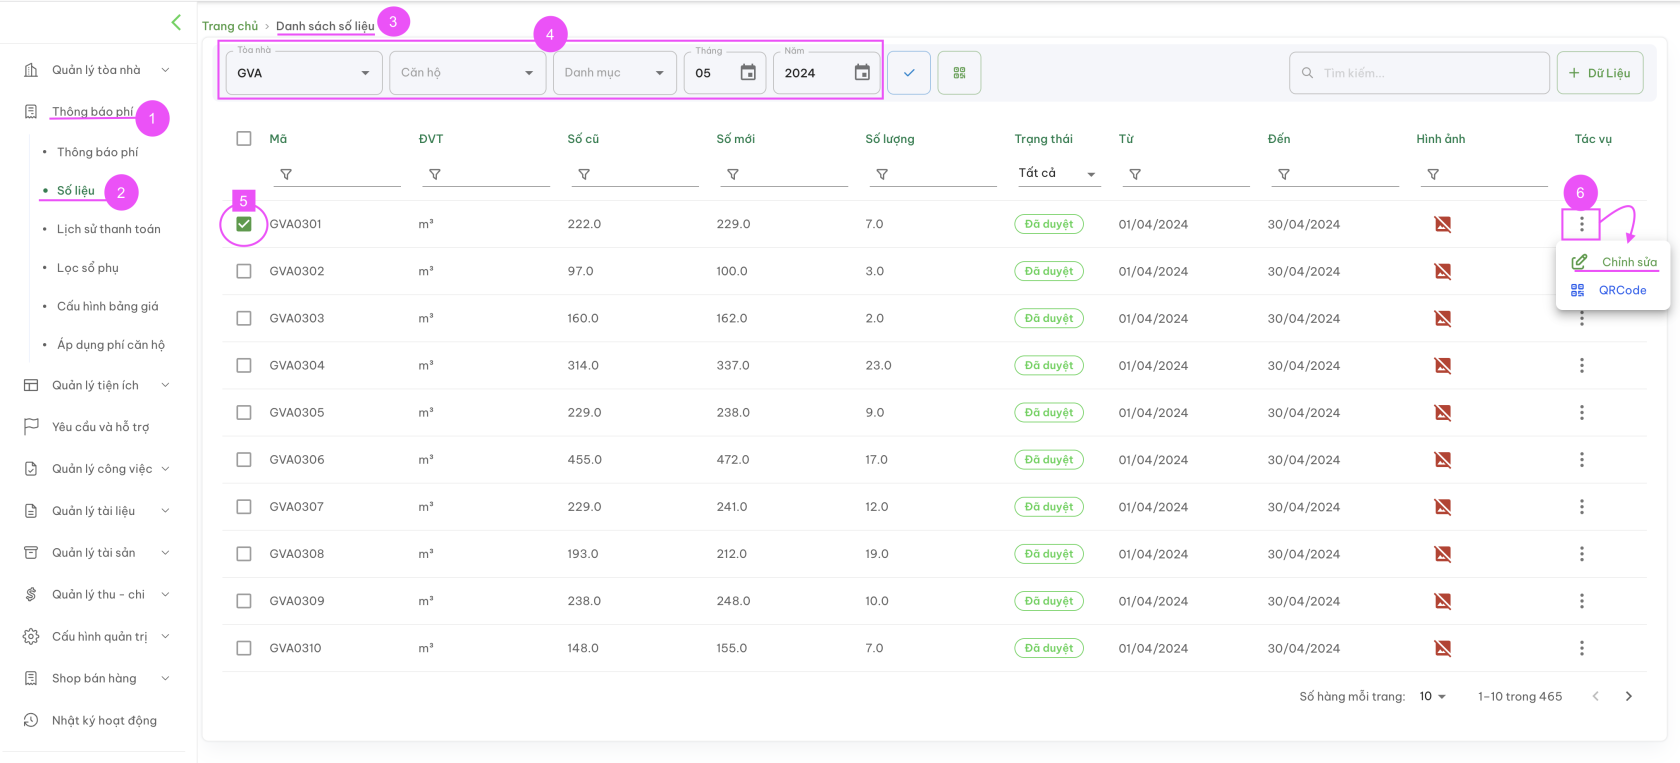Screen dimensions: 1680x763
Task: Open three-dot menu for GVA0304 row
Action: pos(1582,365)
